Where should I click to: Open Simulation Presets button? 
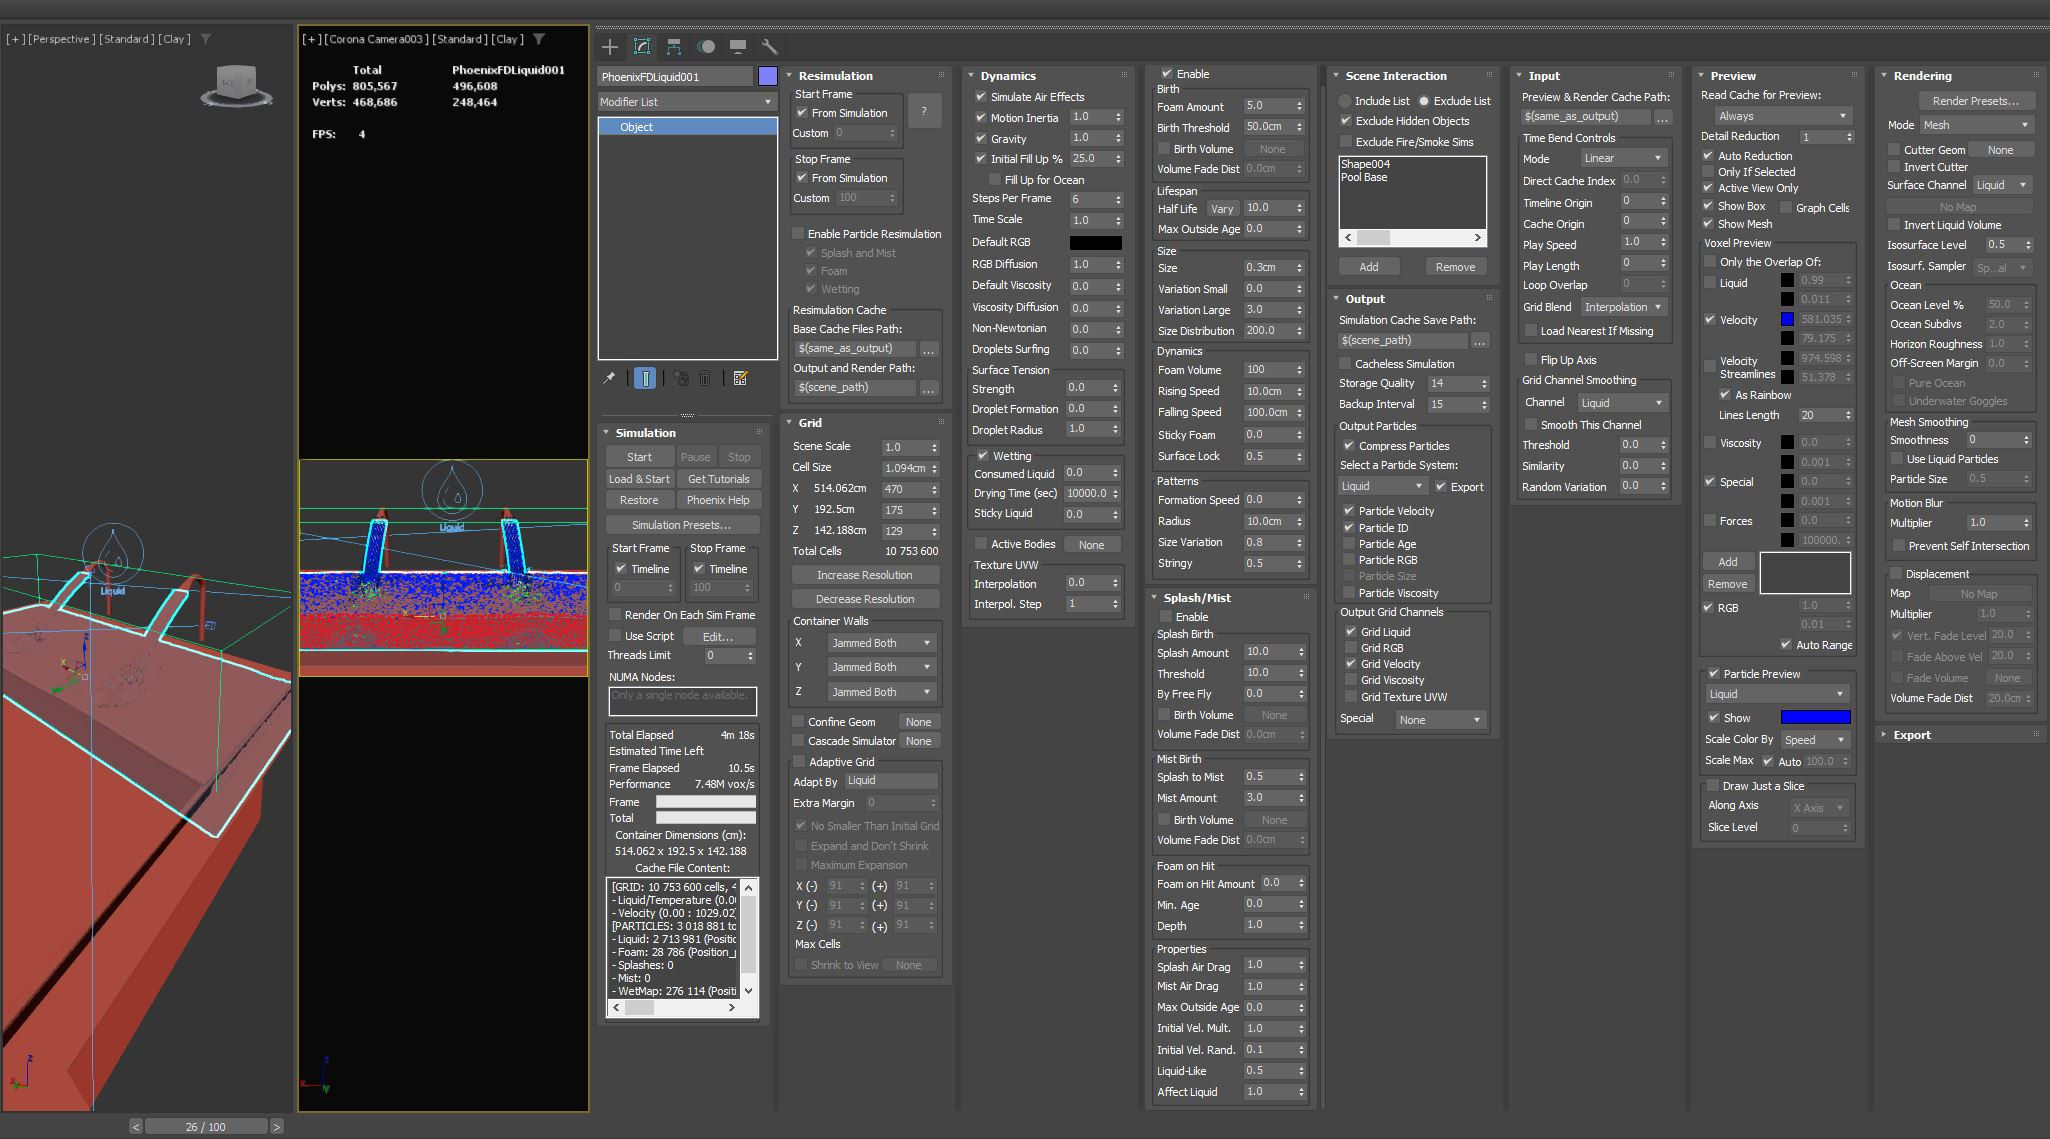pyautogui.click(x=682, y=525)
